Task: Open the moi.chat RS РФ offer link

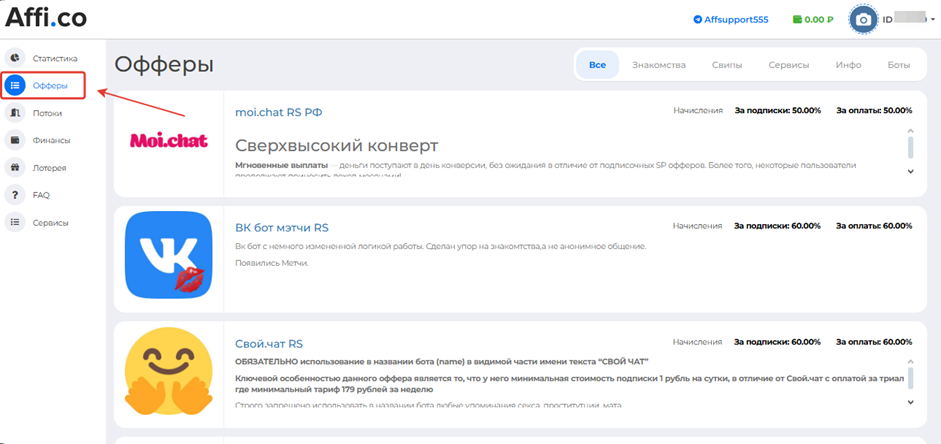Action: tap(278, 112)
